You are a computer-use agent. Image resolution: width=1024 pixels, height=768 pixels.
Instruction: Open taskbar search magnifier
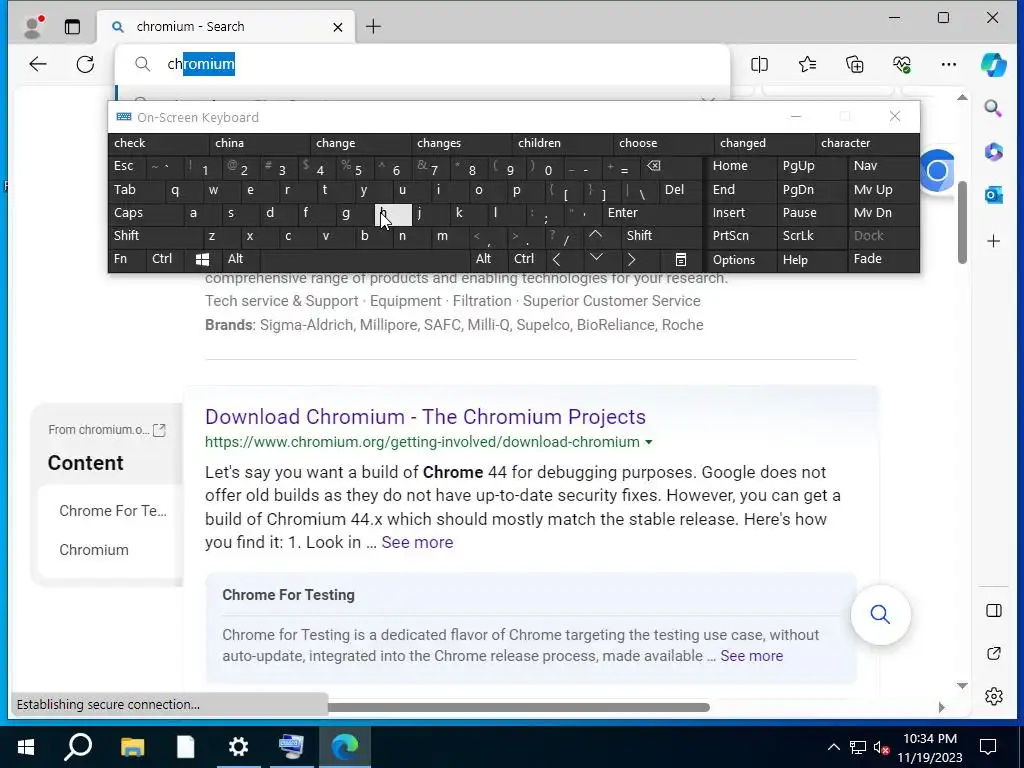(x=78, y=746)
